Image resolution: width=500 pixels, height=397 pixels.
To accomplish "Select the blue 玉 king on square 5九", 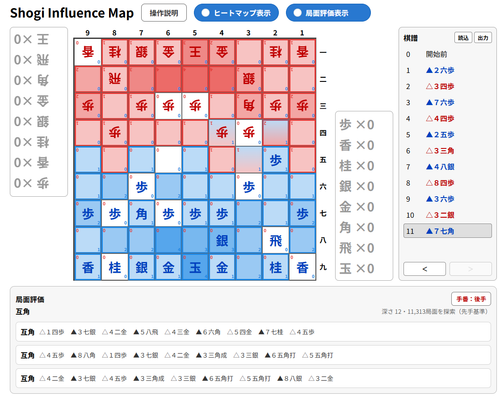I will point(195,267).
